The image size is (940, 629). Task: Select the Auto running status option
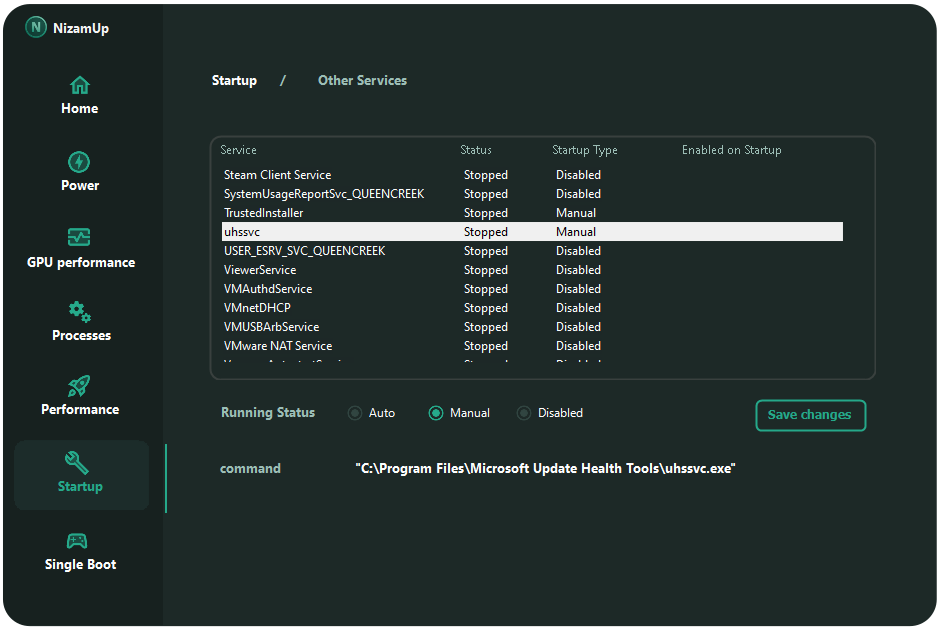point(355,413)
